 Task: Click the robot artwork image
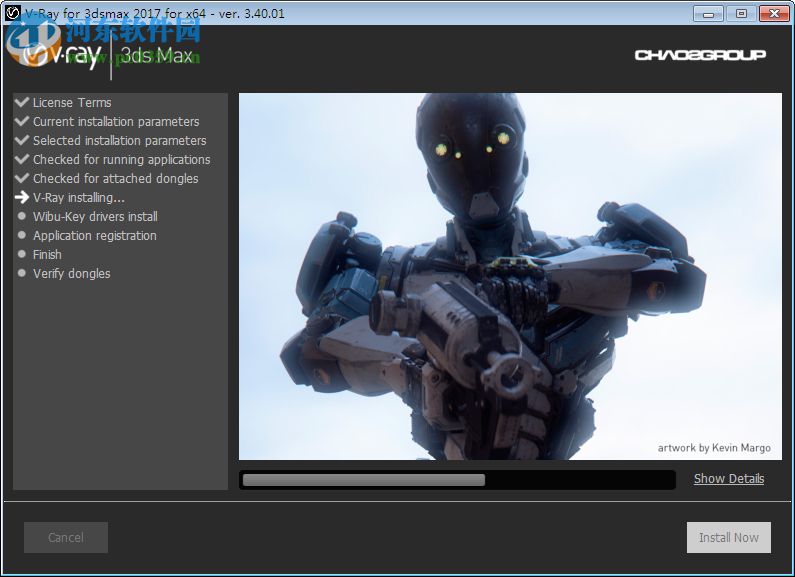click(x=510, y=276)
